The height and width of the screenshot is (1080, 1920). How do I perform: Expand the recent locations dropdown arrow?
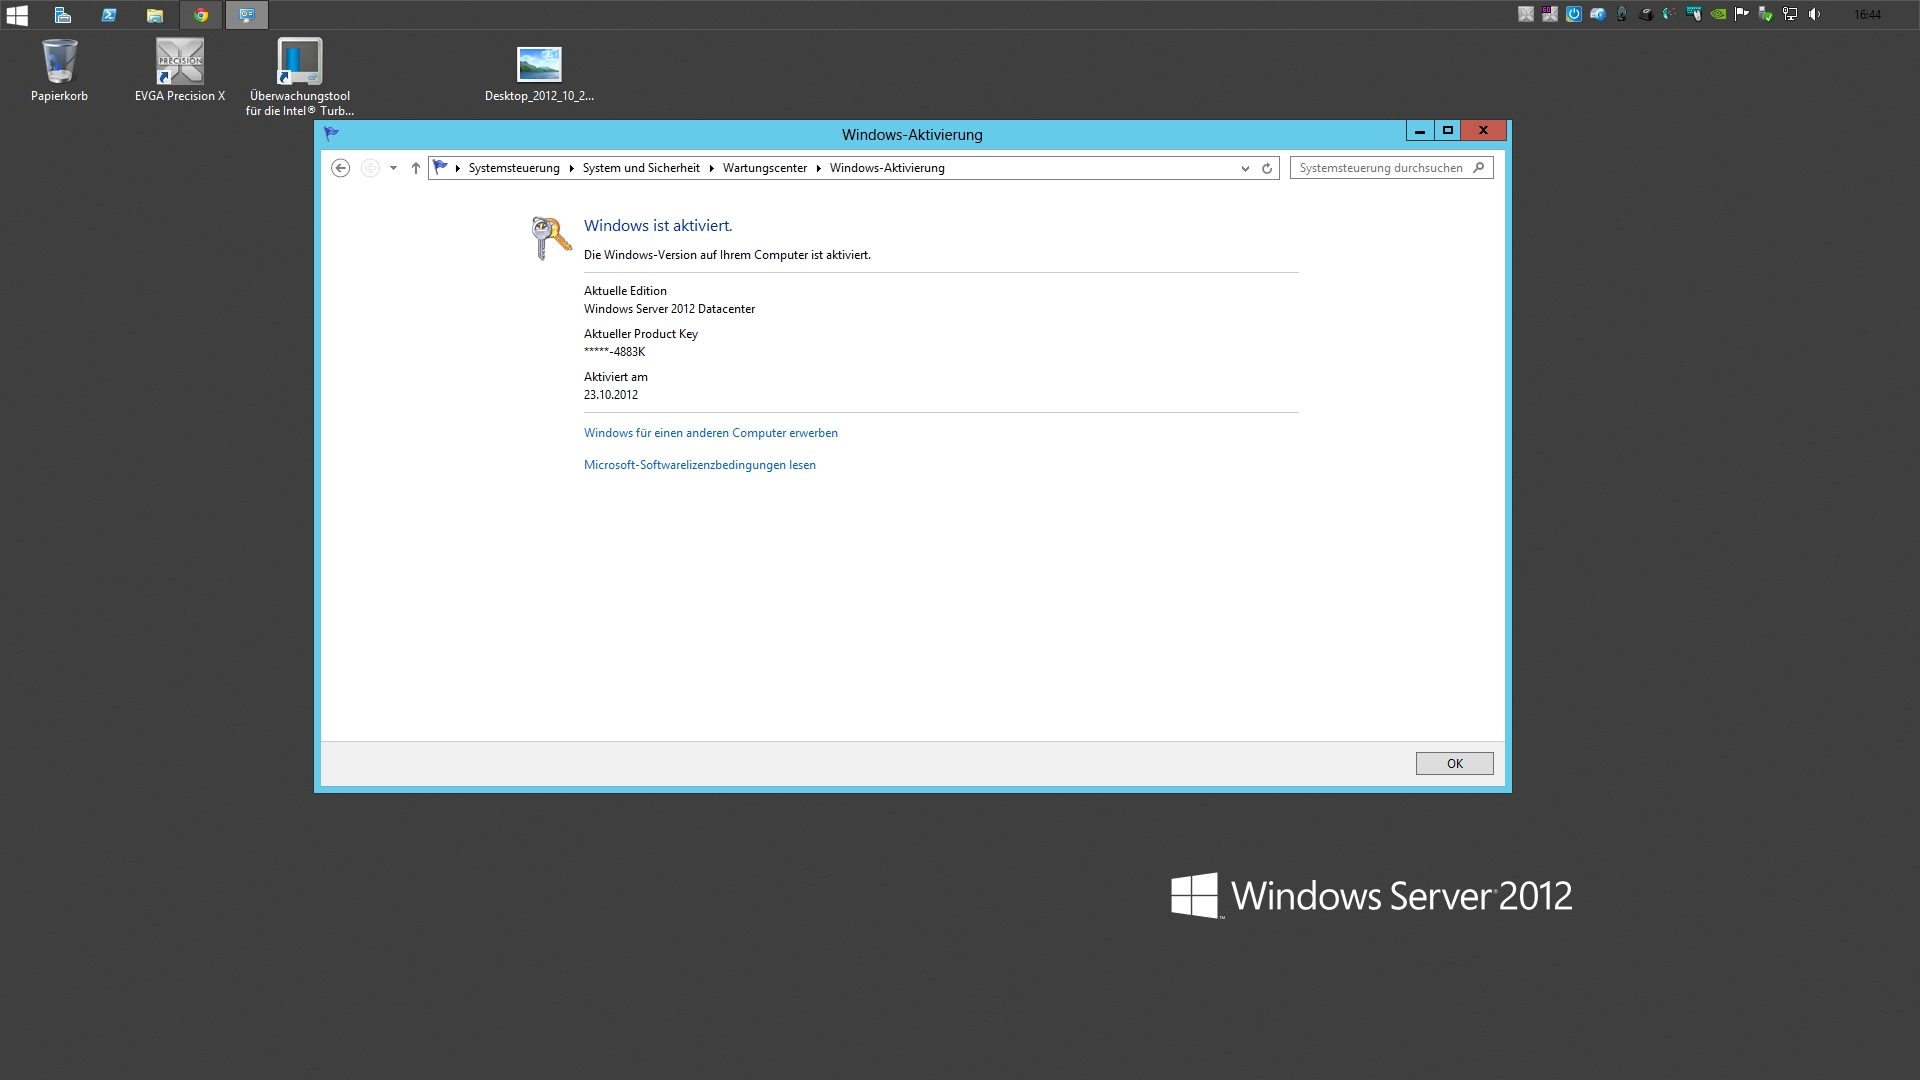[x=393, y=168]
